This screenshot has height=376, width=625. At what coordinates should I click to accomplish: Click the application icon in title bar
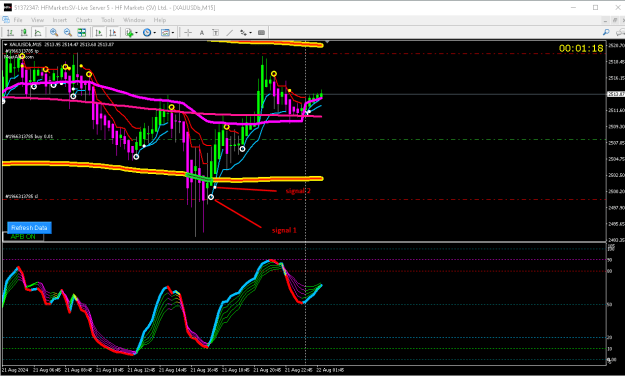[x=8, y=8]
